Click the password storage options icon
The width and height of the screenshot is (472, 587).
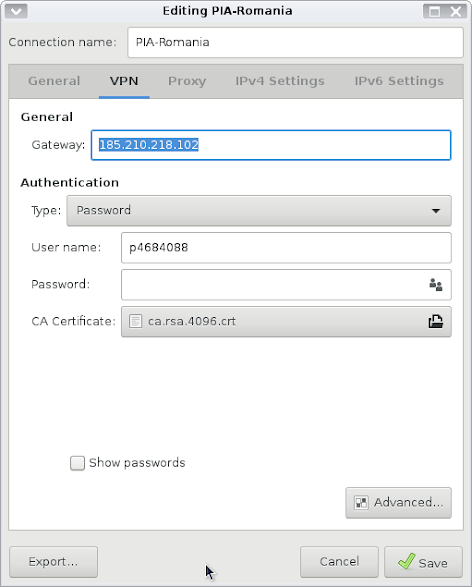tap(436, 285)
